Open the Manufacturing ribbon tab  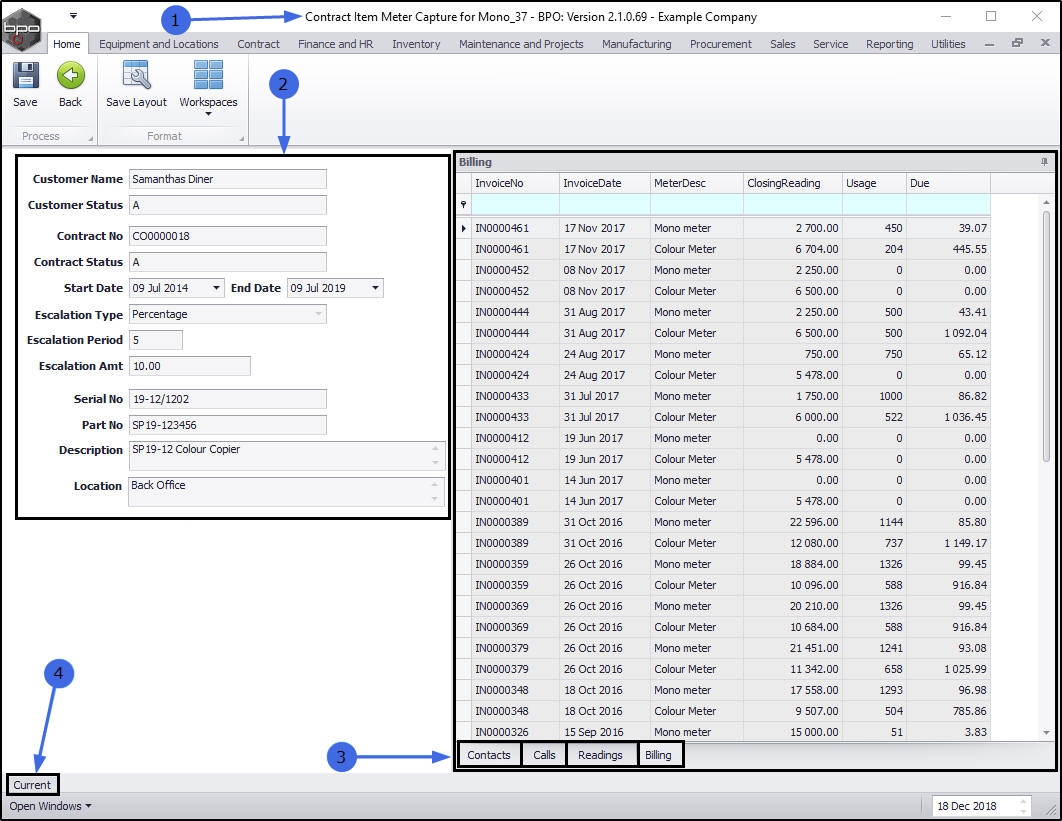click(637, 44)
